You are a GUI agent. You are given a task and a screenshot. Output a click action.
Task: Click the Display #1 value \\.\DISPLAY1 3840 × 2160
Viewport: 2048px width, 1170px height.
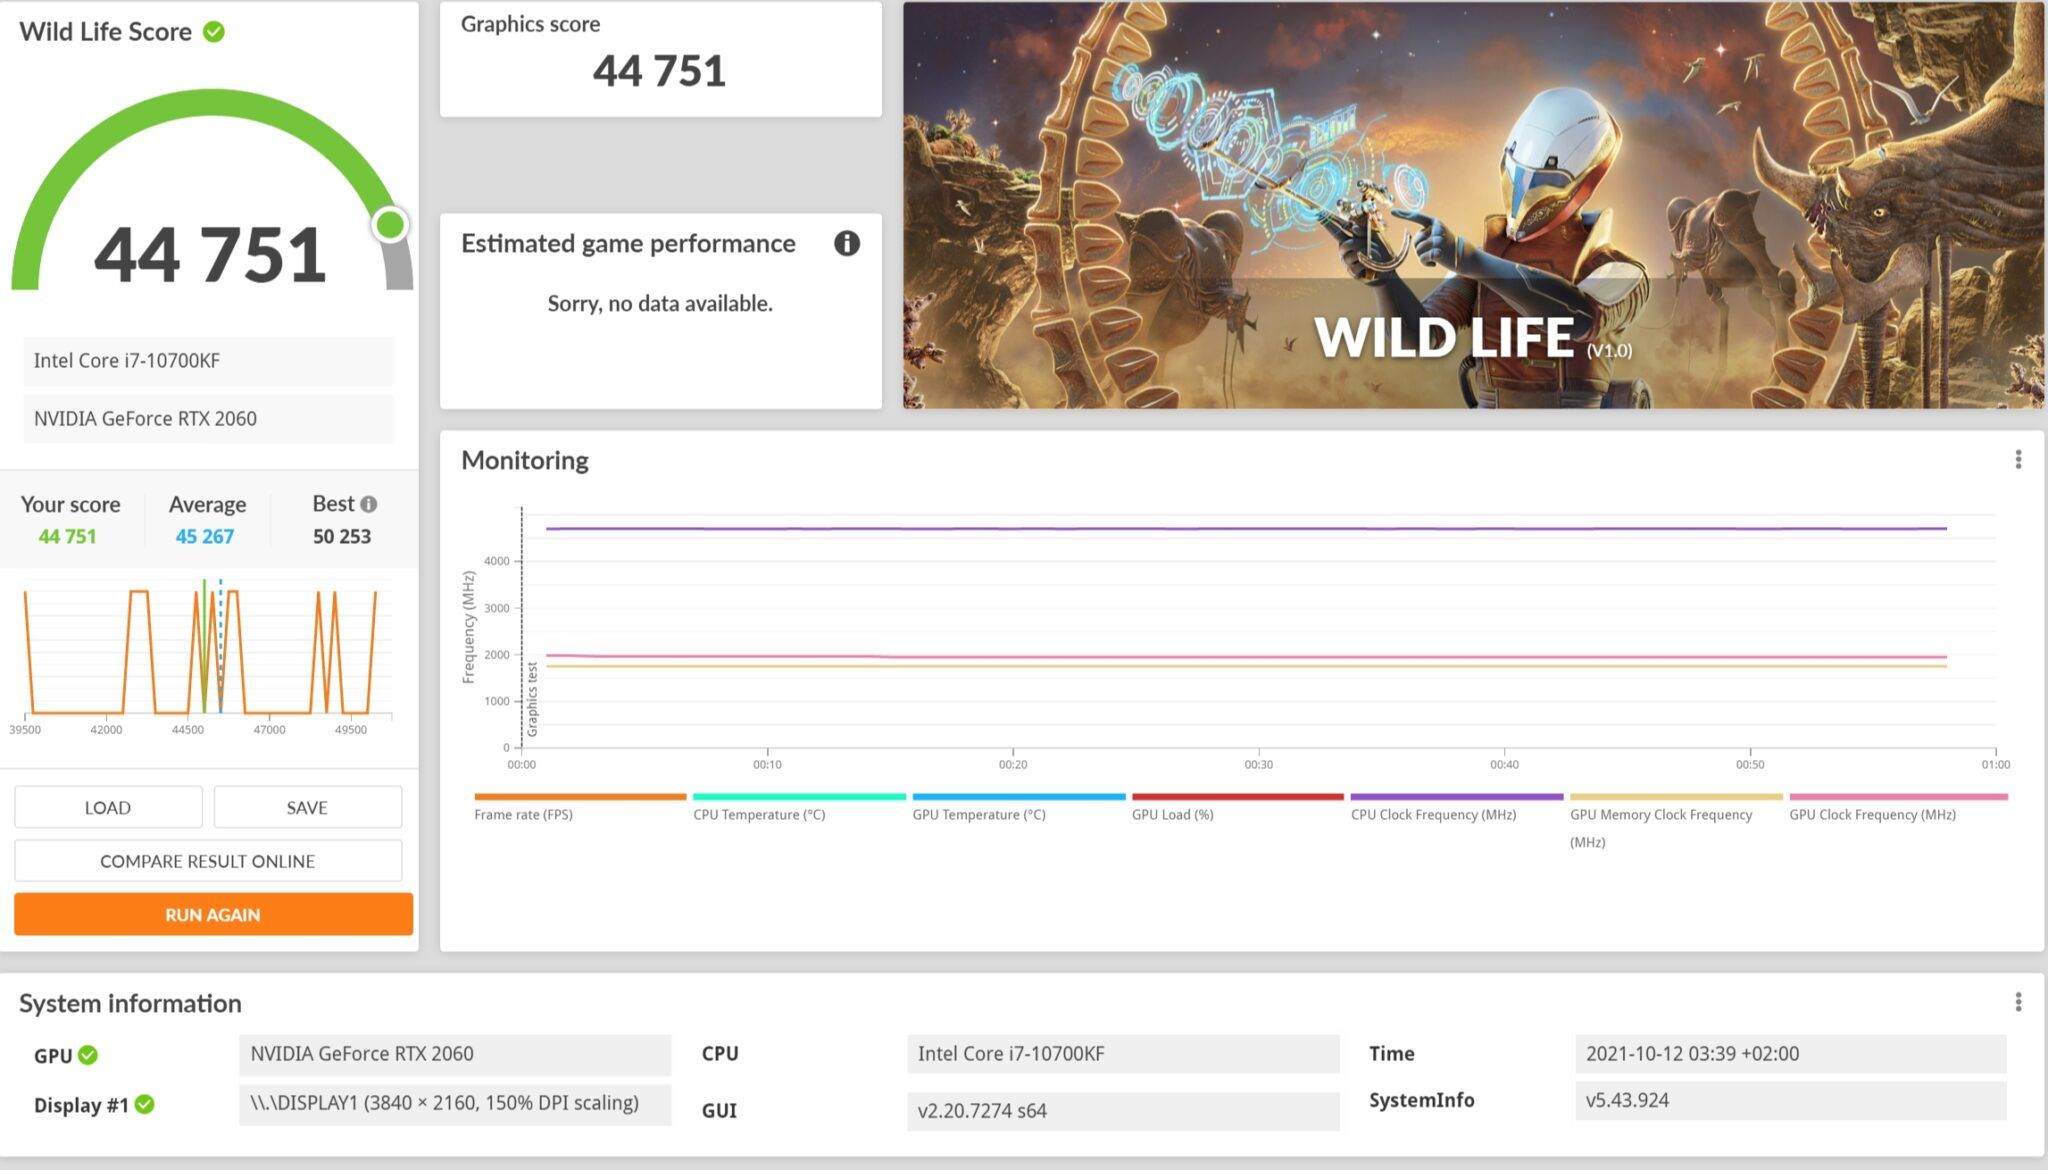(x=455, y=1104)
